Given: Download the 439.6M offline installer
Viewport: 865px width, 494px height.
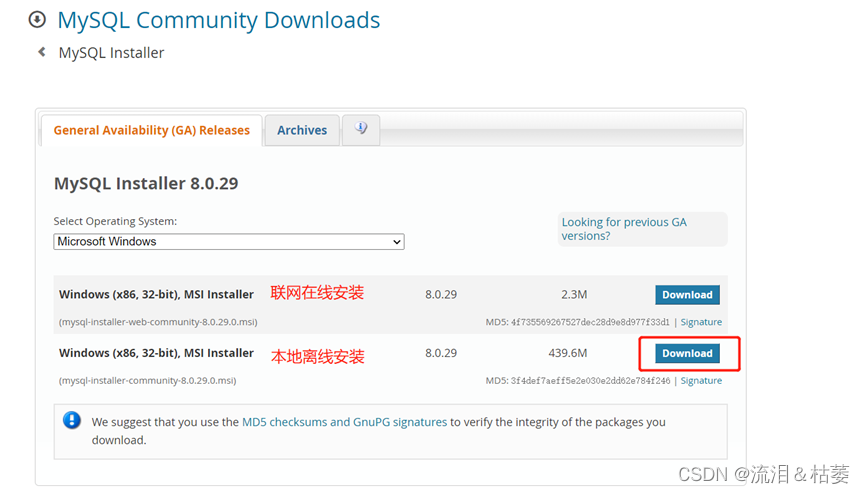Looking at the screenshot, I should pos(687,353).
